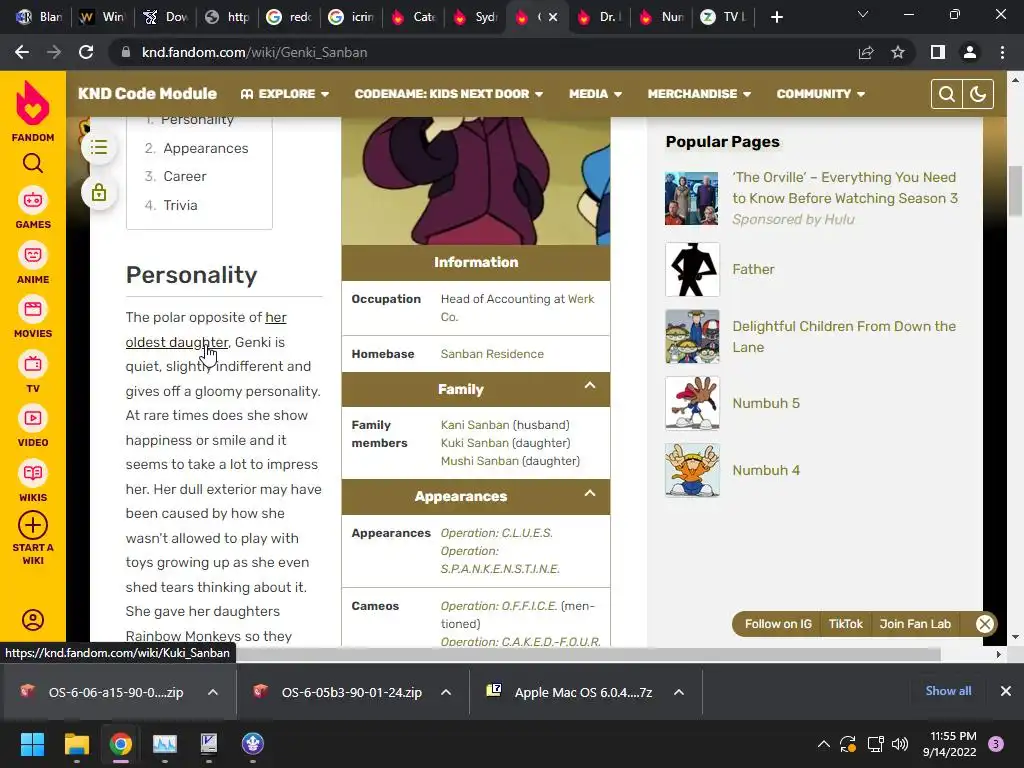
Task: Open Chrome three-dot menu
Action: [x=1002, y=52]
